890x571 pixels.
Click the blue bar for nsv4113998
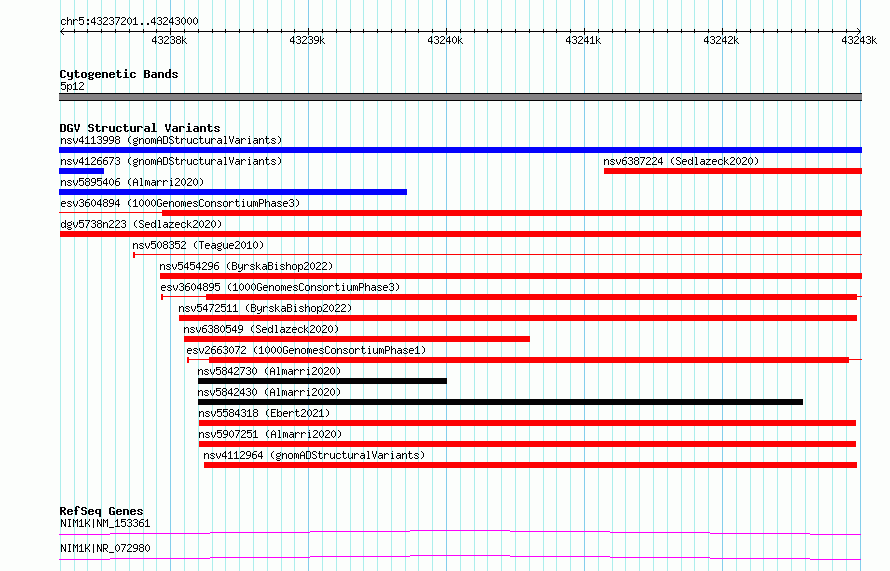(x=460, y=150)
